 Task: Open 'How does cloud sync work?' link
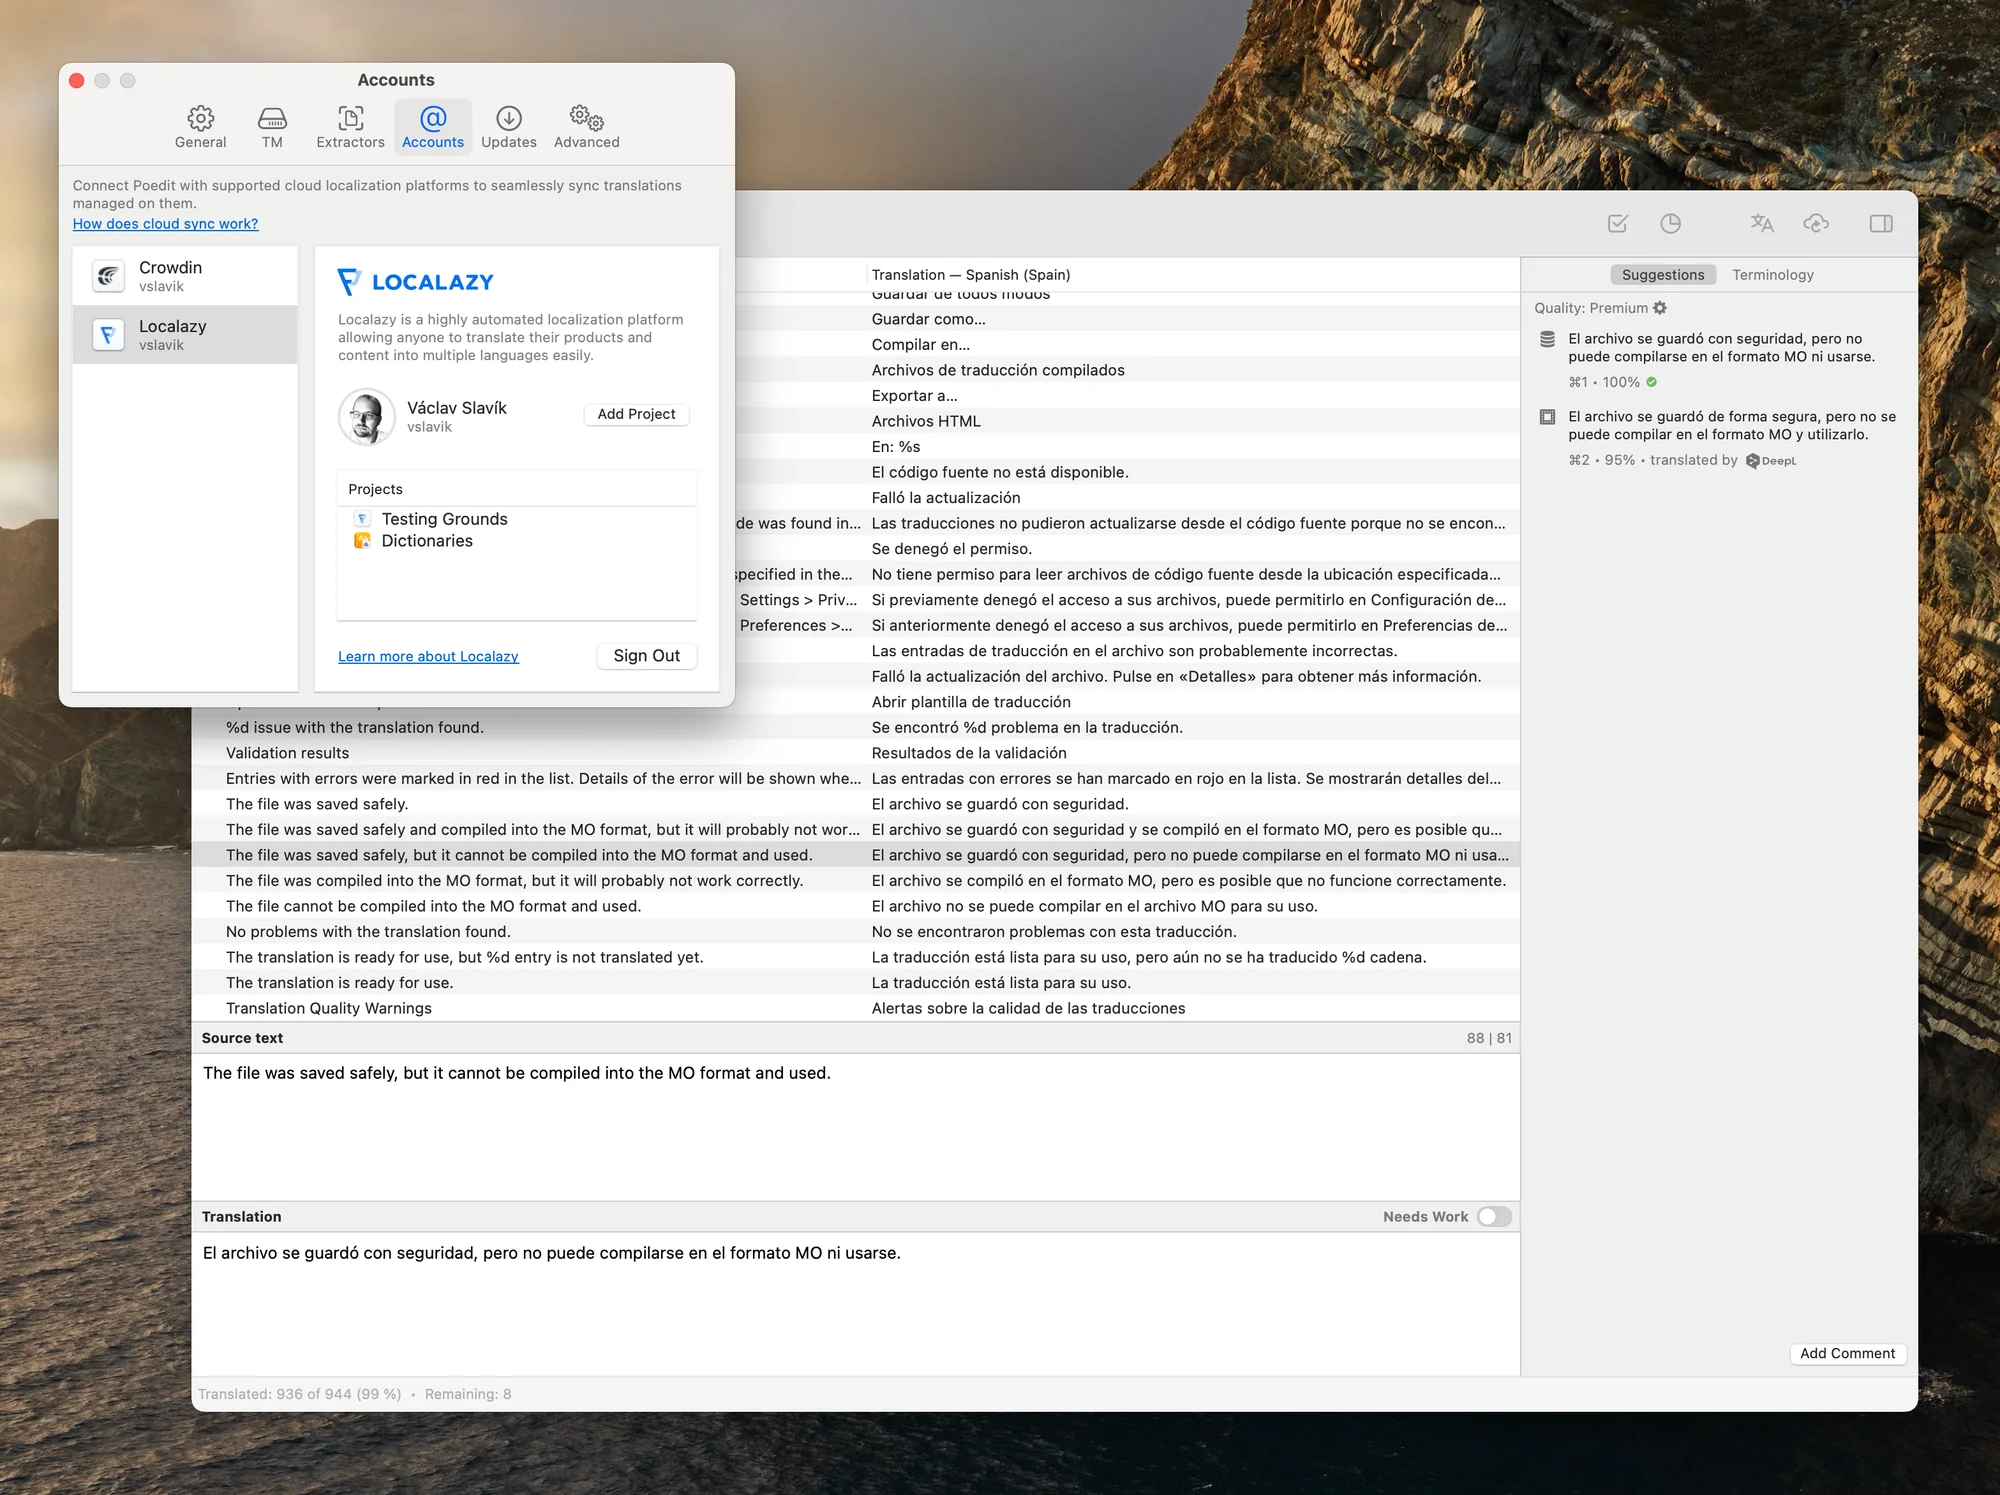[x=165, y=224]
